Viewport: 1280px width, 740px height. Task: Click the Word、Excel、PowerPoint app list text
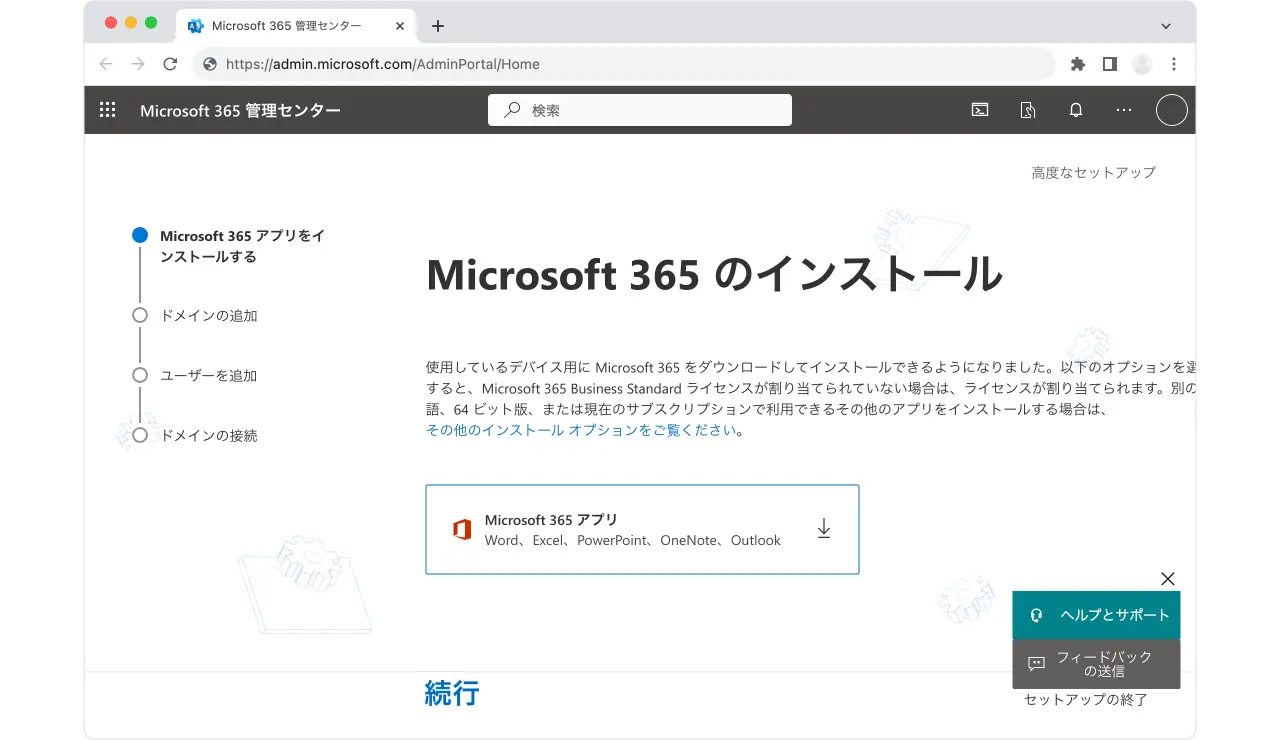tap(633, 540)
